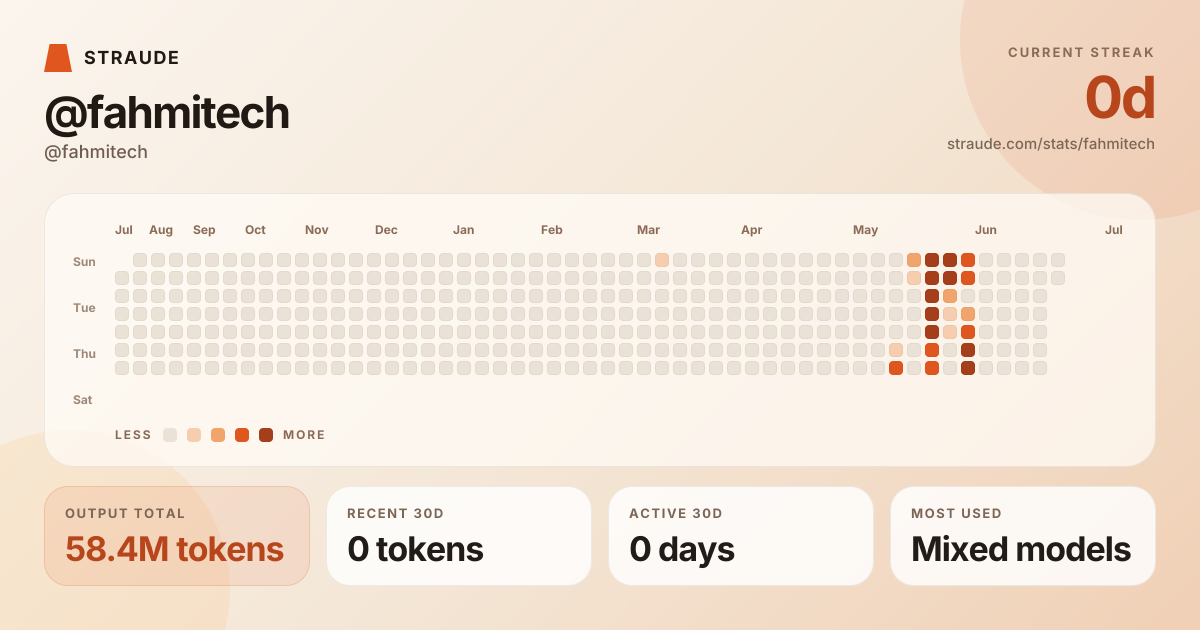Open the Recent 30D tokens card
This screenshot has width=1200, height=630.
[459, 536]
